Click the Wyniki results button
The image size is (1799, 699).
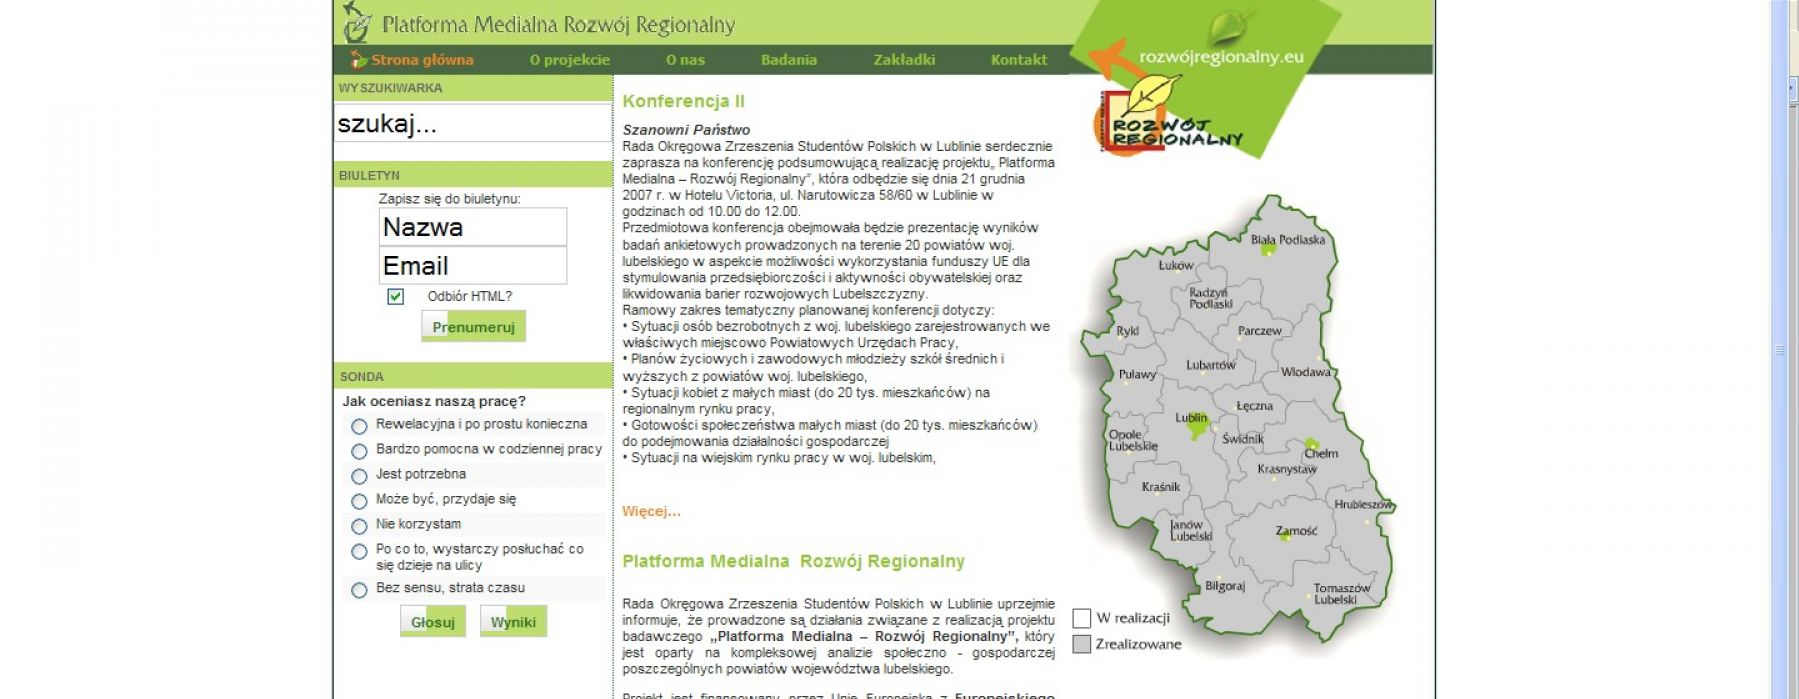(513, 622)
